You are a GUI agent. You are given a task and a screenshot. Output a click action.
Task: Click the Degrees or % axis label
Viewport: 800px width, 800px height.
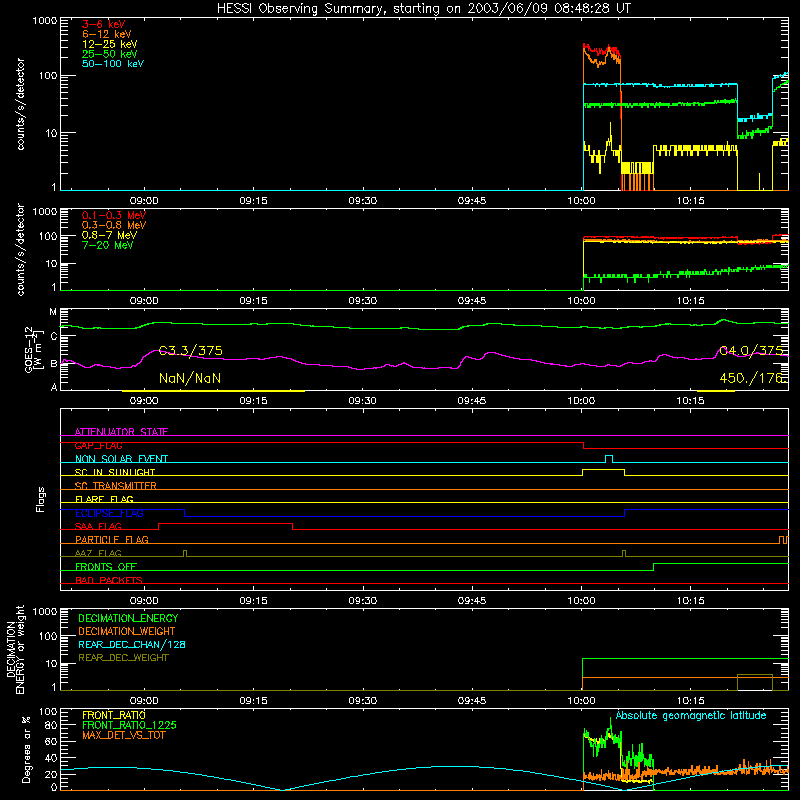[26, 749]
